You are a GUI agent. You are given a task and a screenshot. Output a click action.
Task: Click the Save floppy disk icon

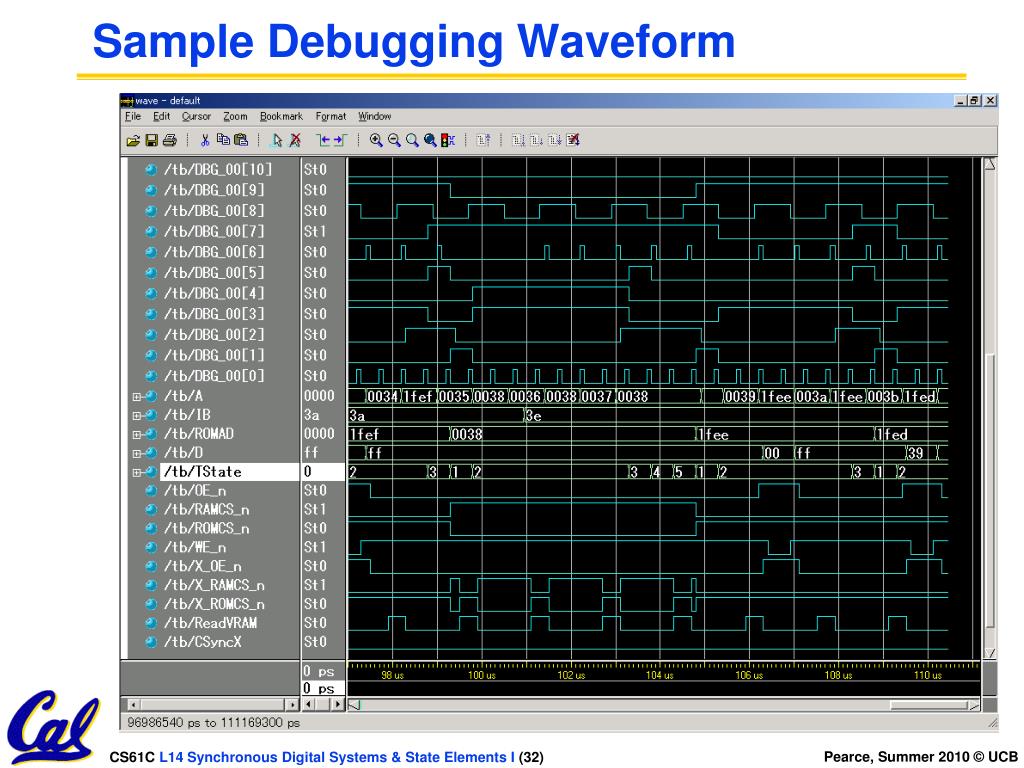pyautogui.click(x=152, y=140)
